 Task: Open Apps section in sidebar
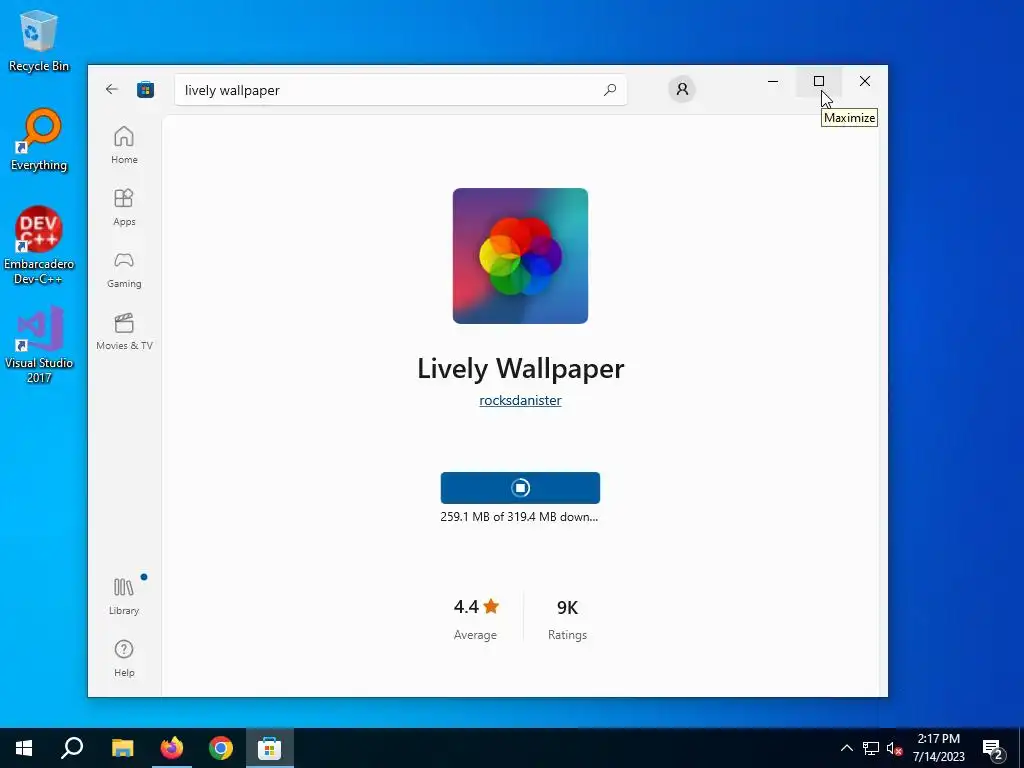[x=124, y=207]
